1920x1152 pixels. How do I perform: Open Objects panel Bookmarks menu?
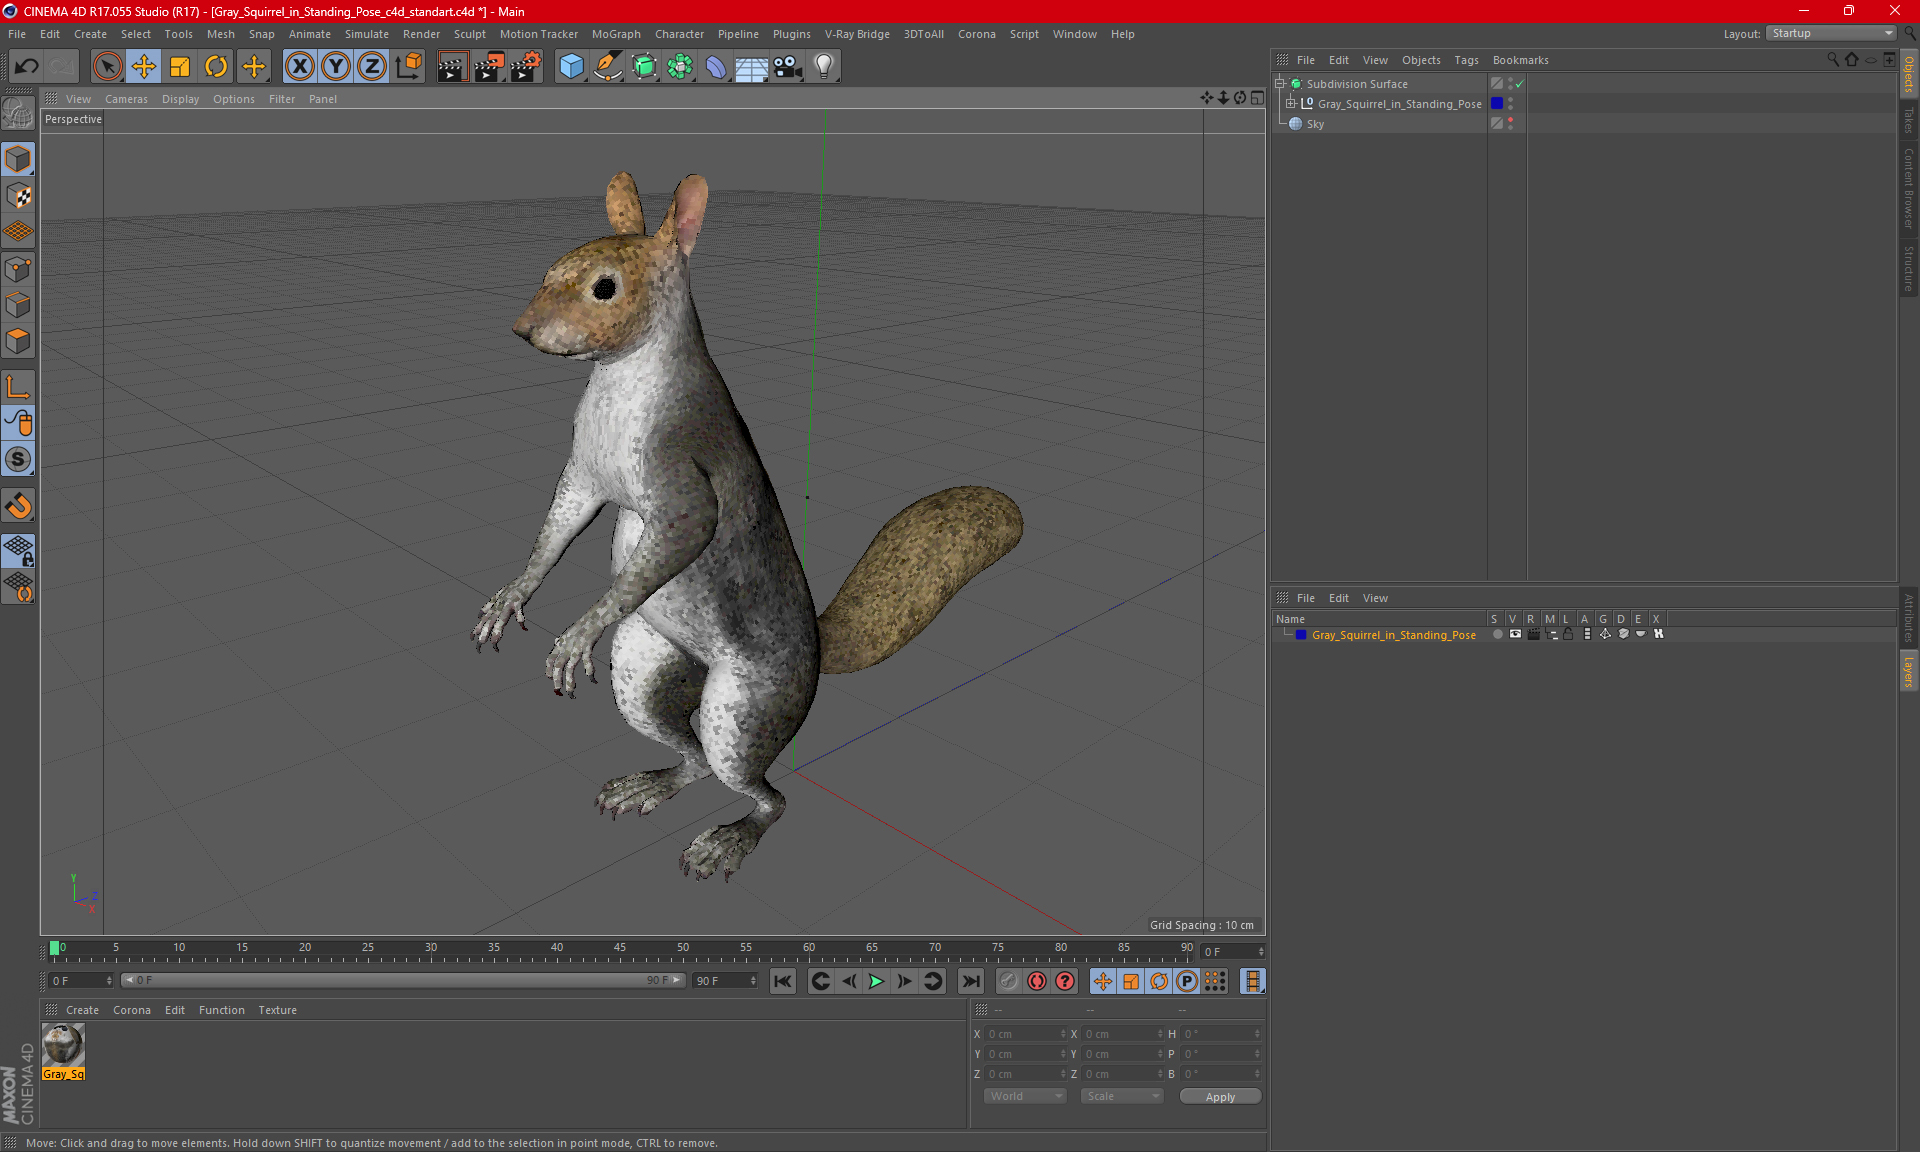[1520, 60]
